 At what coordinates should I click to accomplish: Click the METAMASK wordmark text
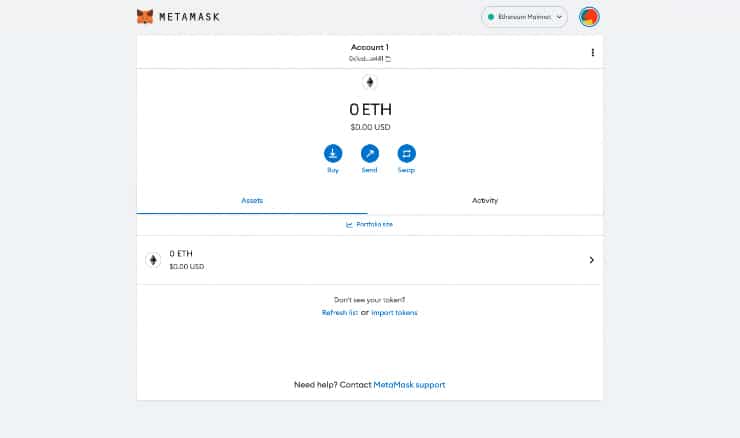[x=189, y=17]
